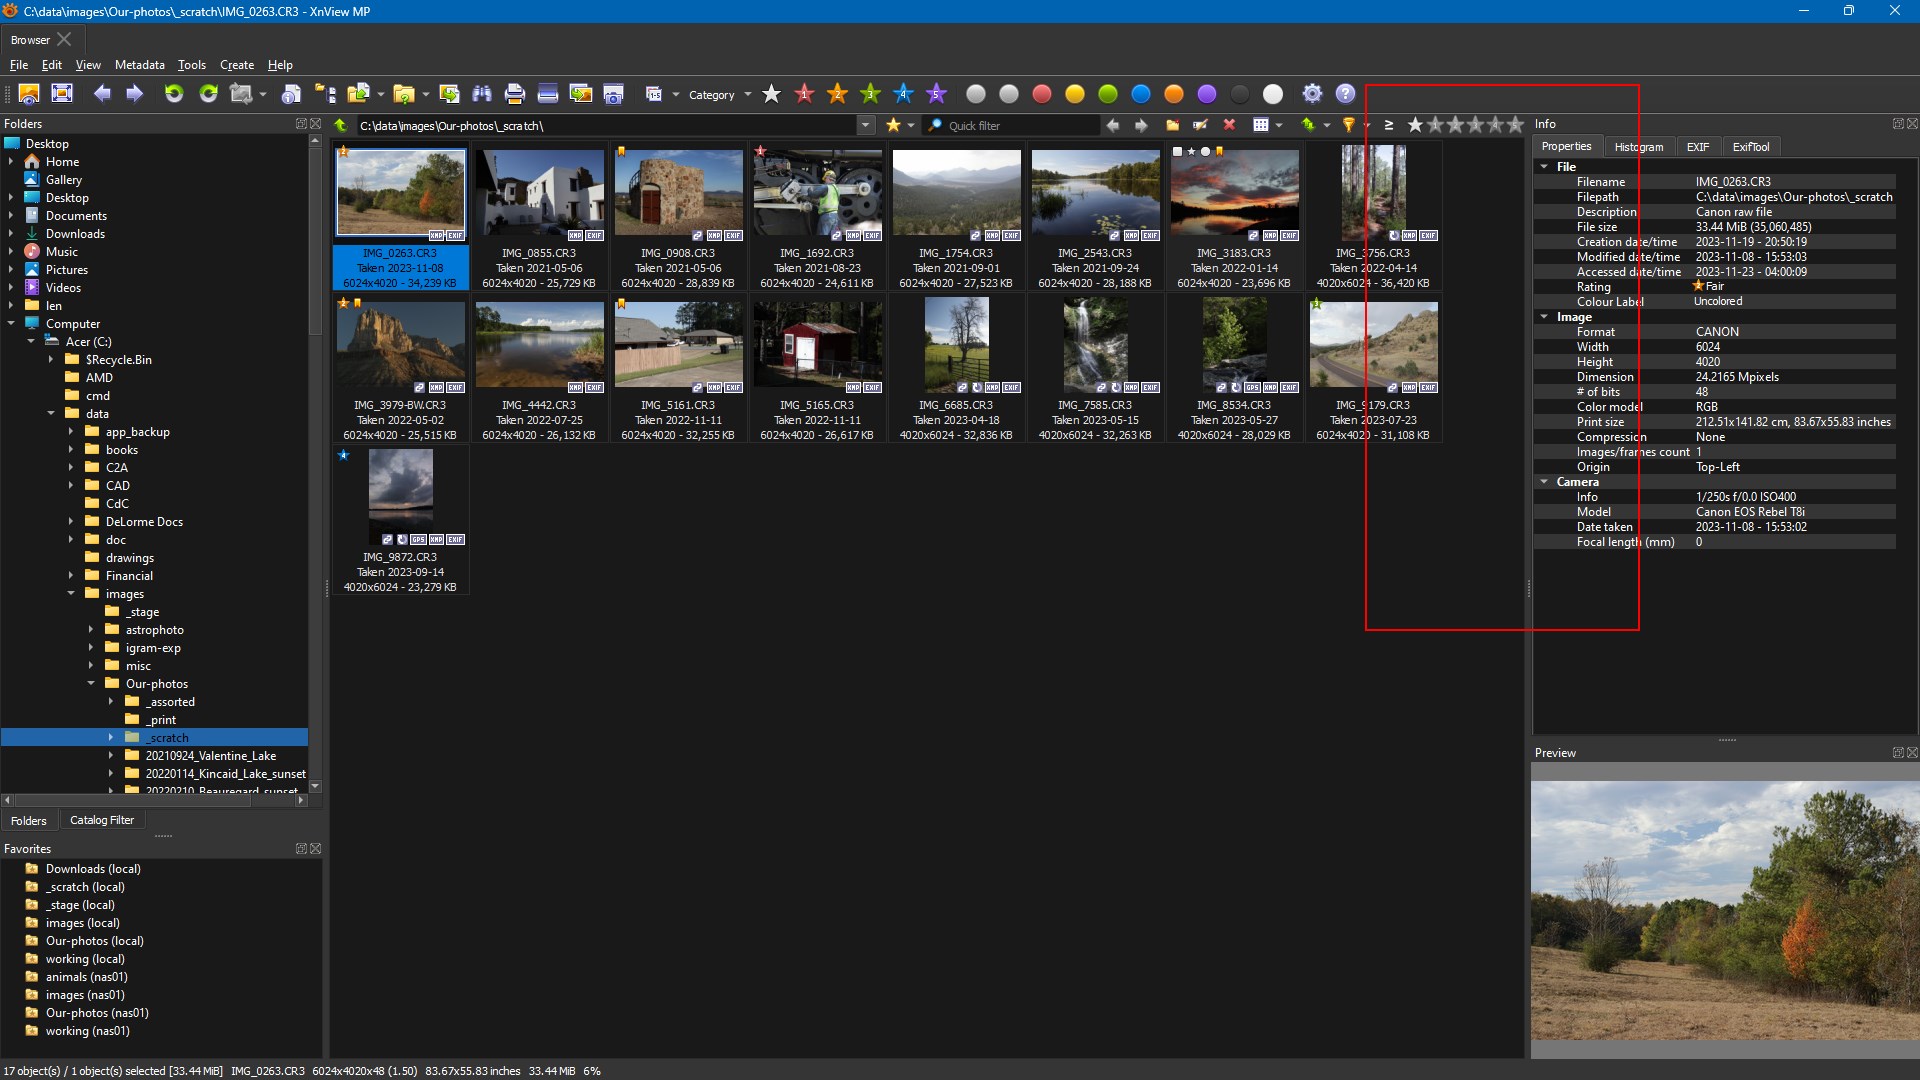This screenshot has height=1080, width=1920.
Task: Click the rotate left refresh icon
Action: [x=174, y=94]
